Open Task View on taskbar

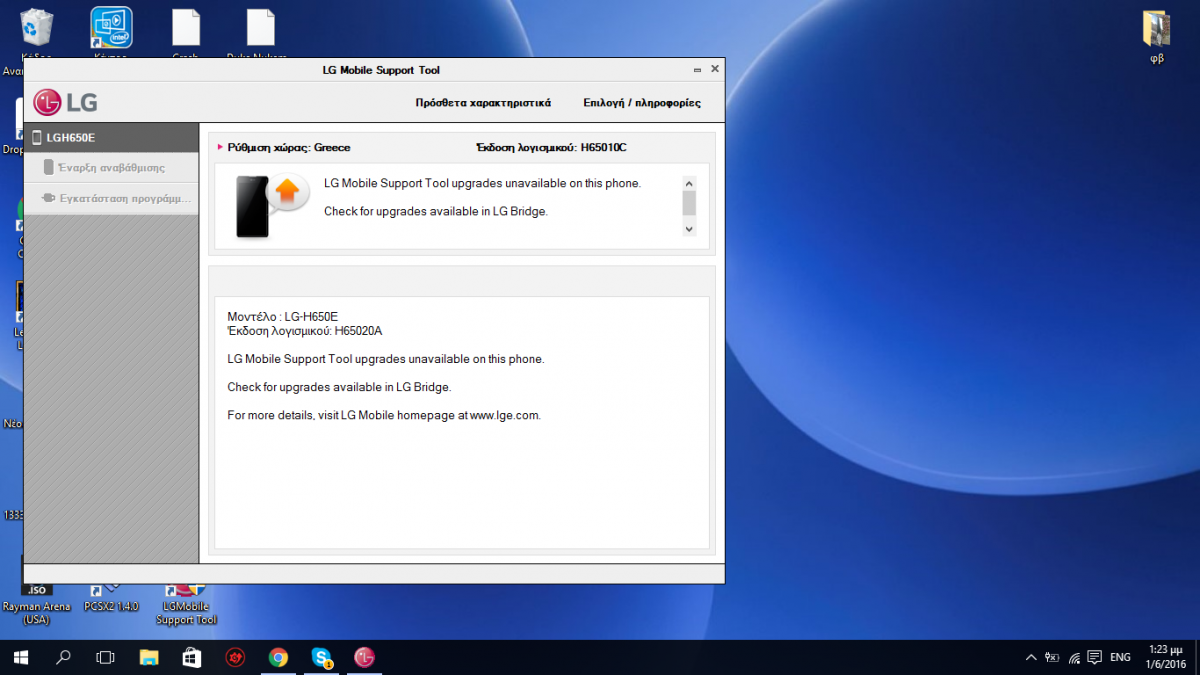[105, 657]
